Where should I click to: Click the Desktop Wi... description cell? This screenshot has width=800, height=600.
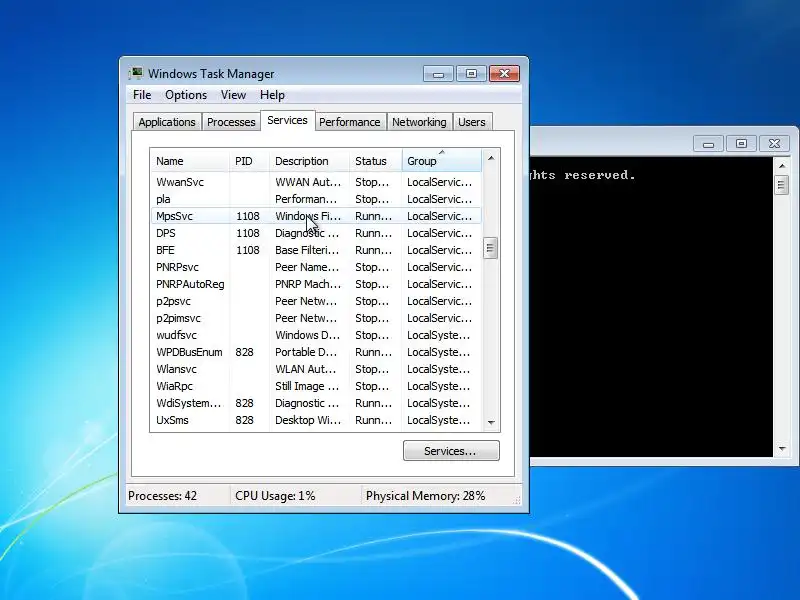click(308, 420)
